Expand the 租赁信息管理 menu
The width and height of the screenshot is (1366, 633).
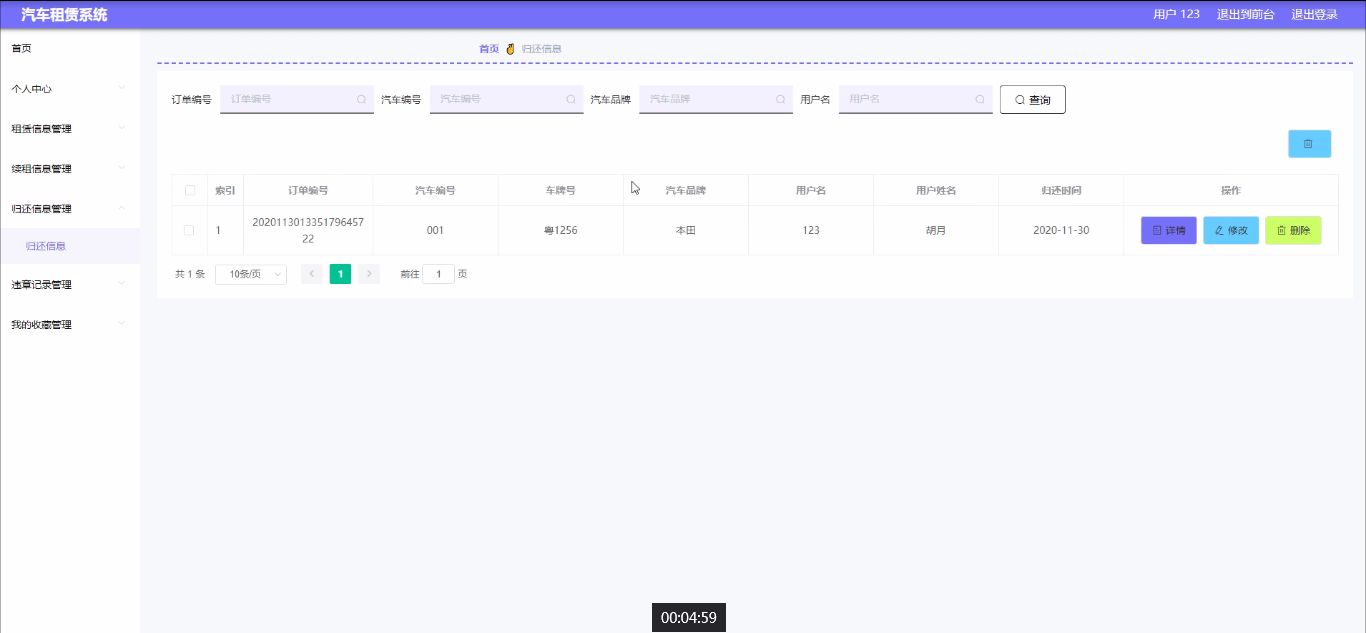tap(69, 129)
